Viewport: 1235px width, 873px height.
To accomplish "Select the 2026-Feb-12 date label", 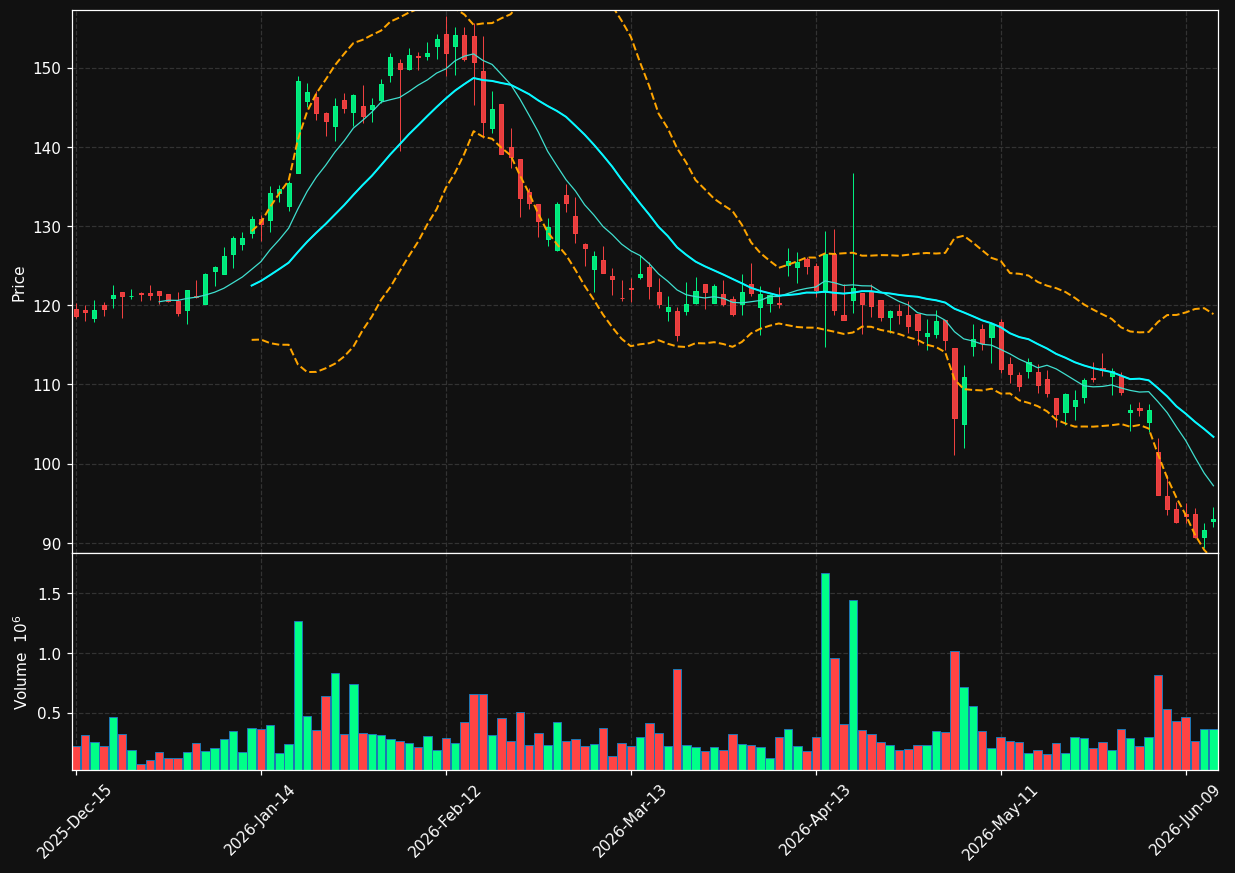I will [444, 821].
